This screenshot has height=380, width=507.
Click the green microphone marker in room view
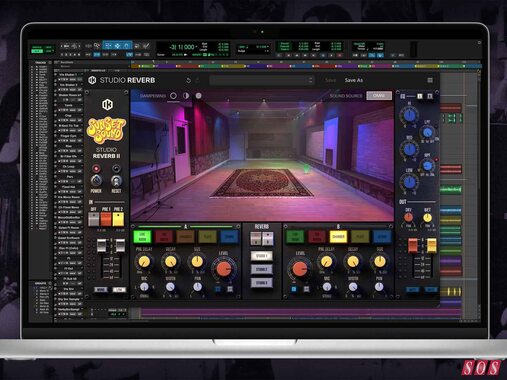point(306,168)
